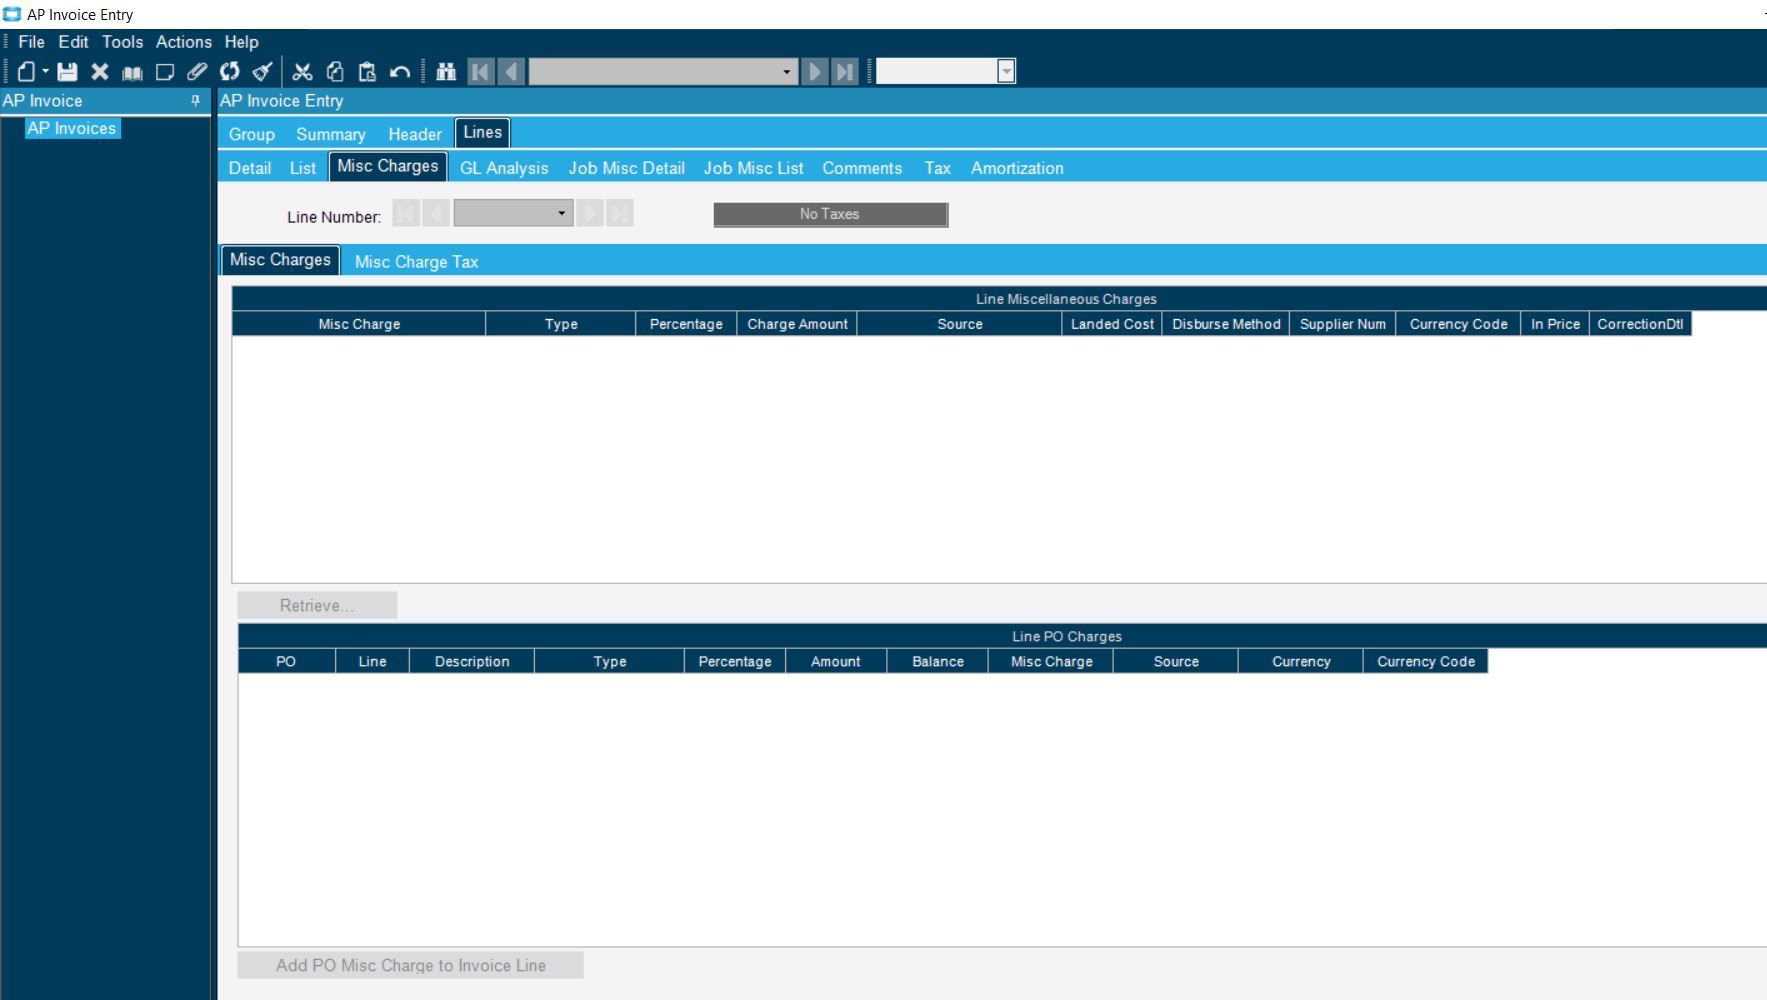Switch to the Detail sub-tab
Screen dimensions: 1767x1000
tap(250, 168)
